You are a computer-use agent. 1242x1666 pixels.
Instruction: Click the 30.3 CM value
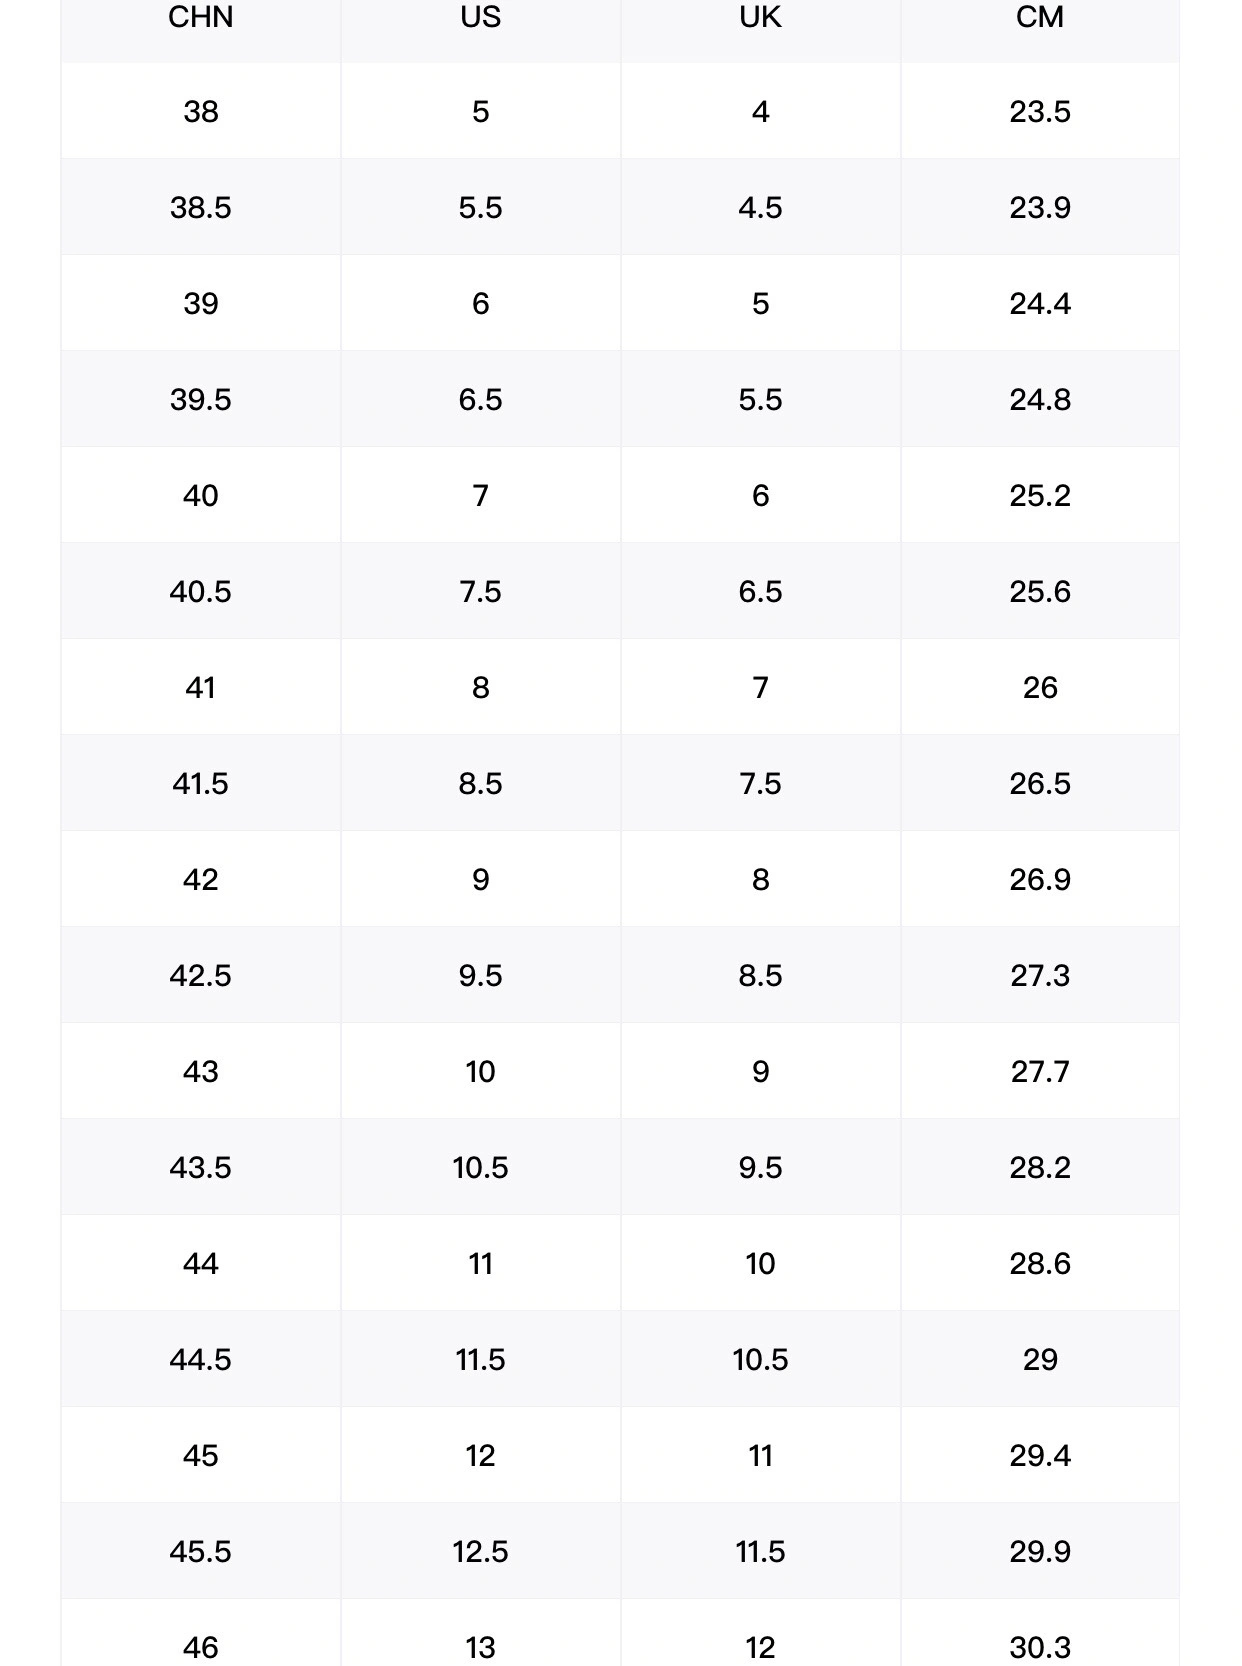tap(1040, 1647)
